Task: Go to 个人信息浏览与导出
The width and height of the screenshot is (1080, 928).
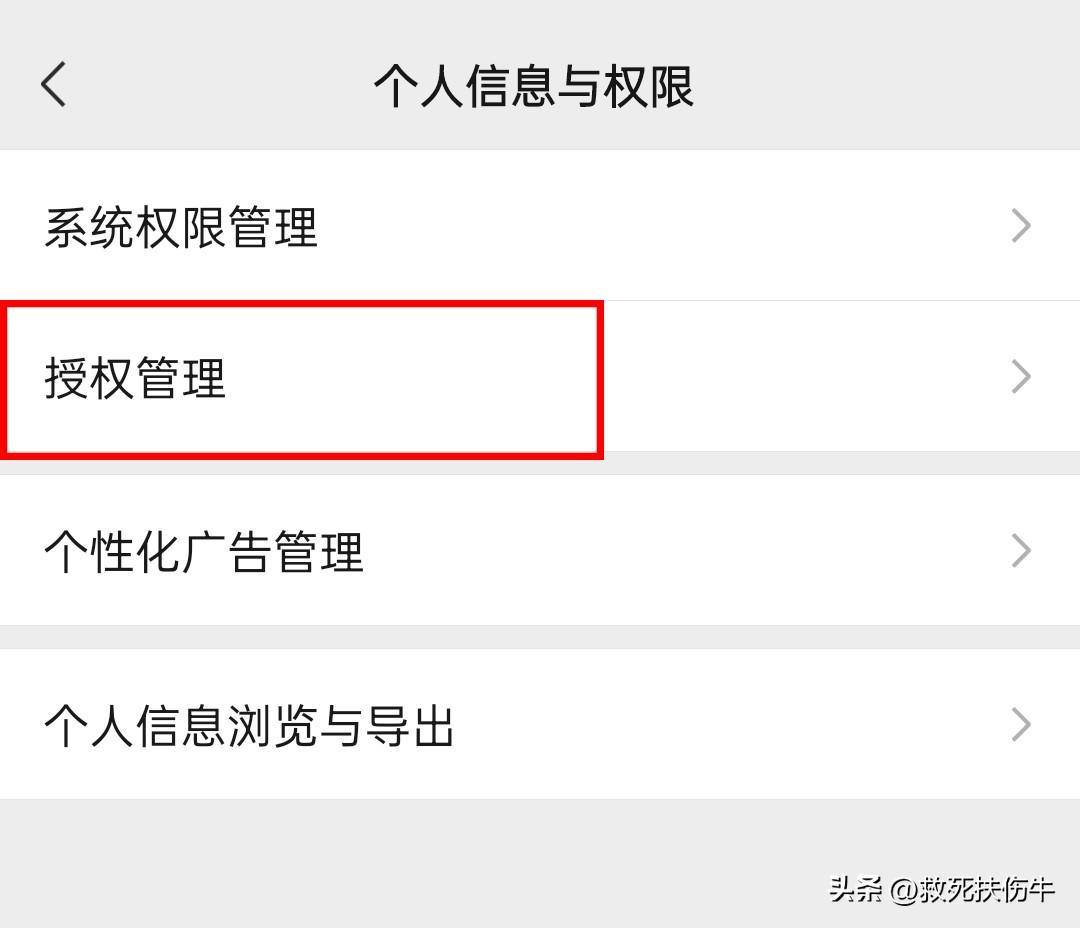Action: tap(540, 725)
